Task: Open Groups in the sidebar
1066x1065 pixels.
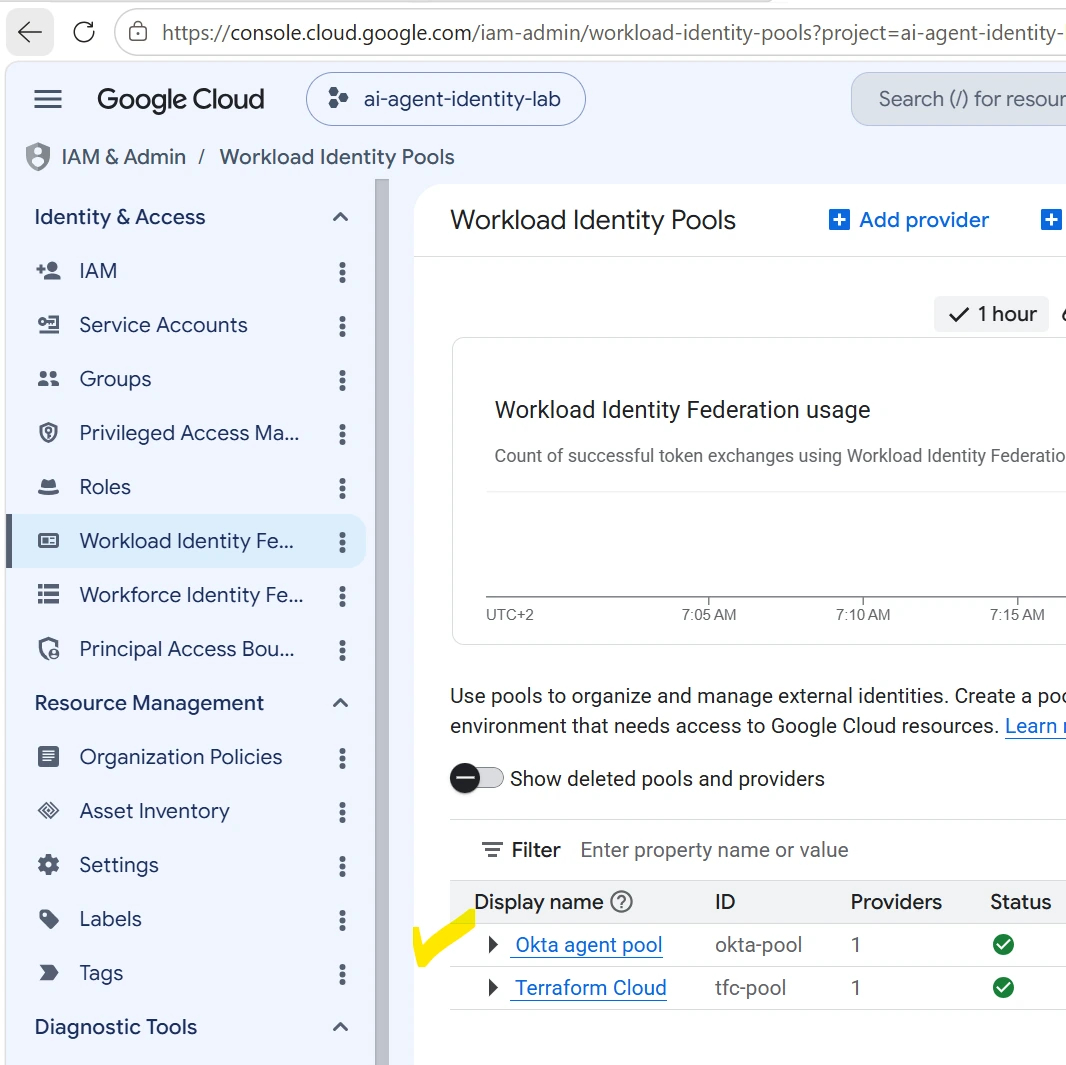Action: 115,379
